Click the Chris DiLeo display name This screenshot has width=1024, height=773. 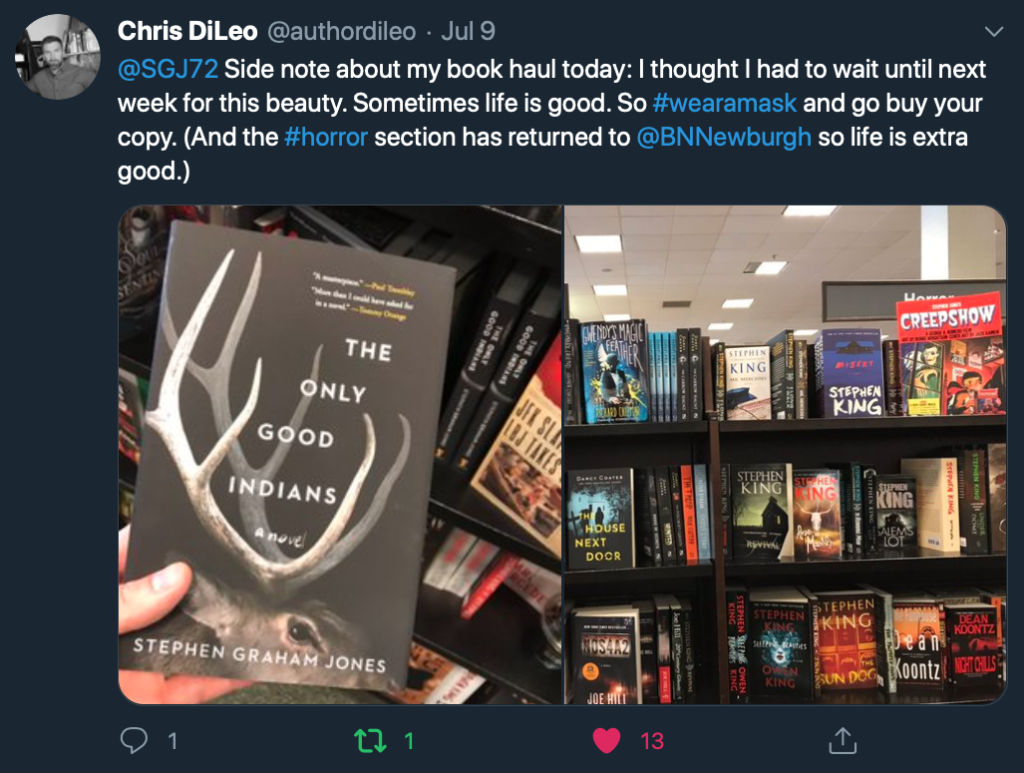coord(187,31)
